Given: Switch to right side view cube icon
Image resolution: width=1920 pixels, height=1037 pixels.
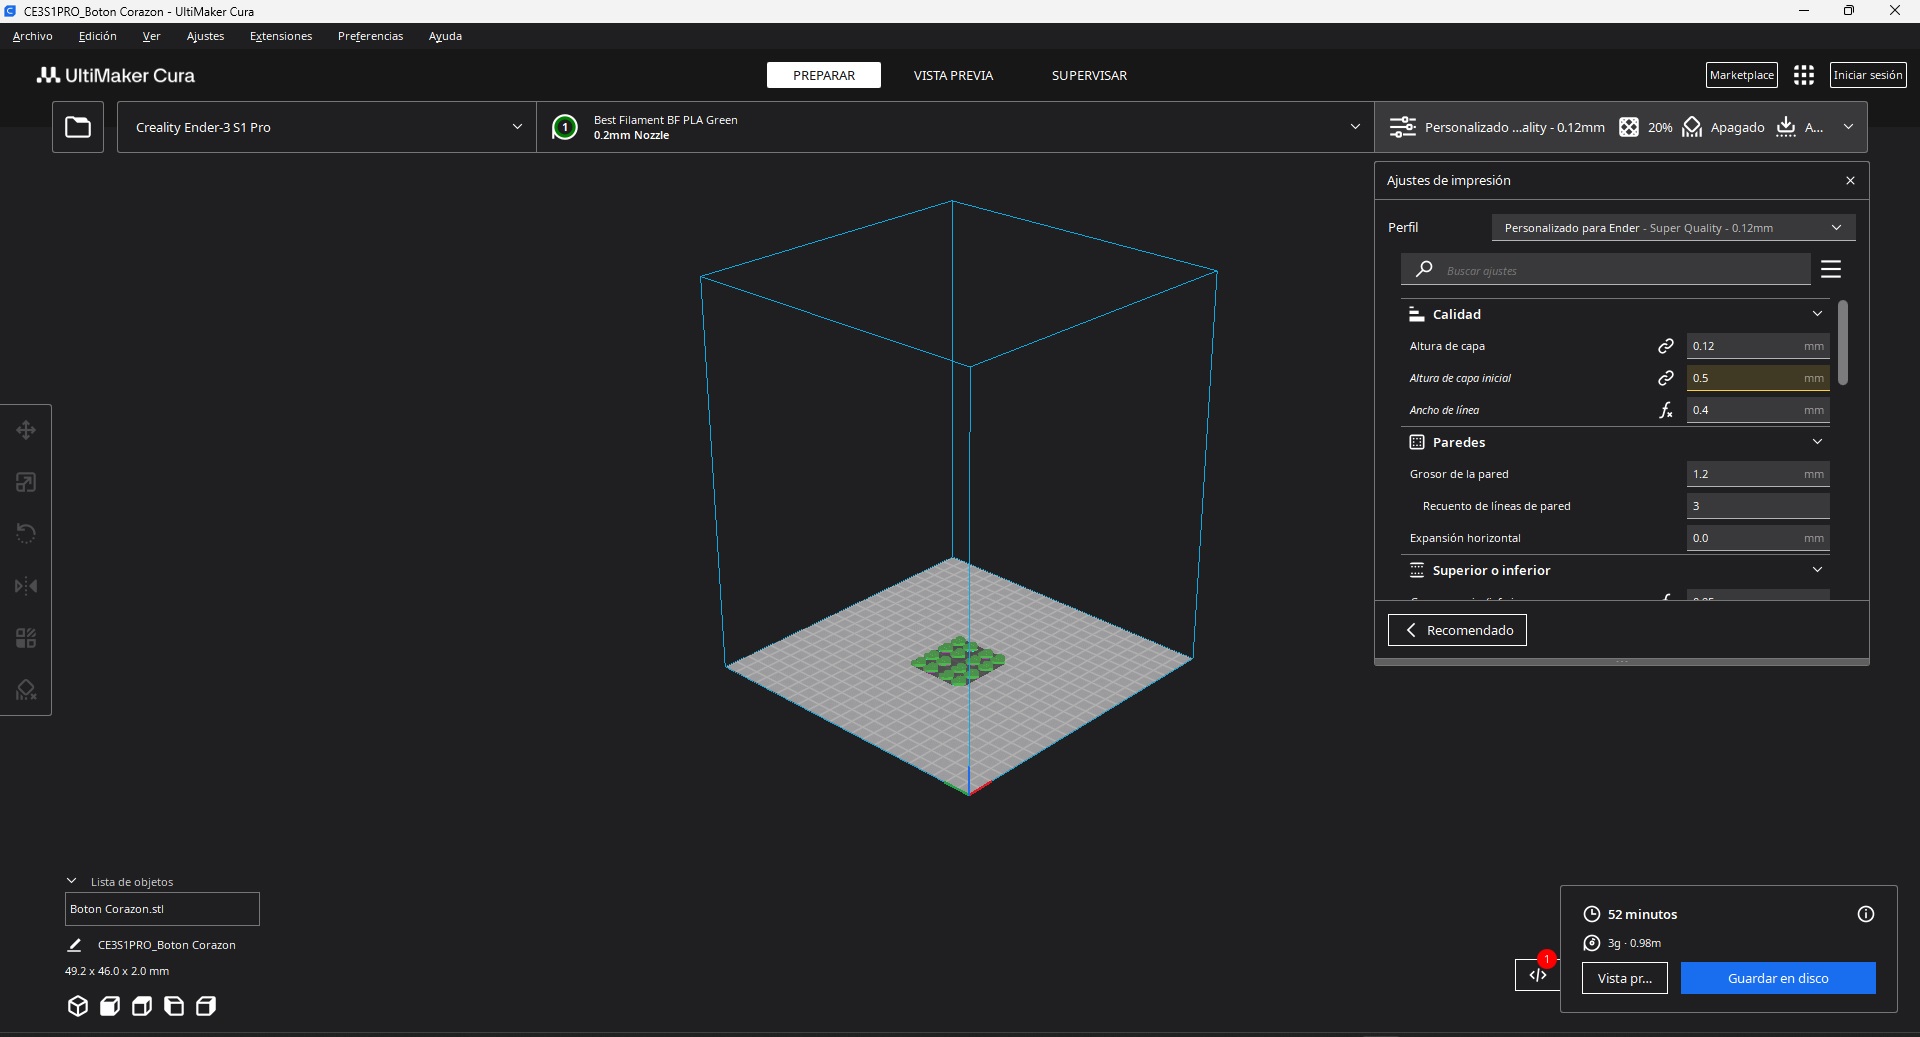Looking at the screenshot, I should pyautogui.click(x=206, y=1006).
